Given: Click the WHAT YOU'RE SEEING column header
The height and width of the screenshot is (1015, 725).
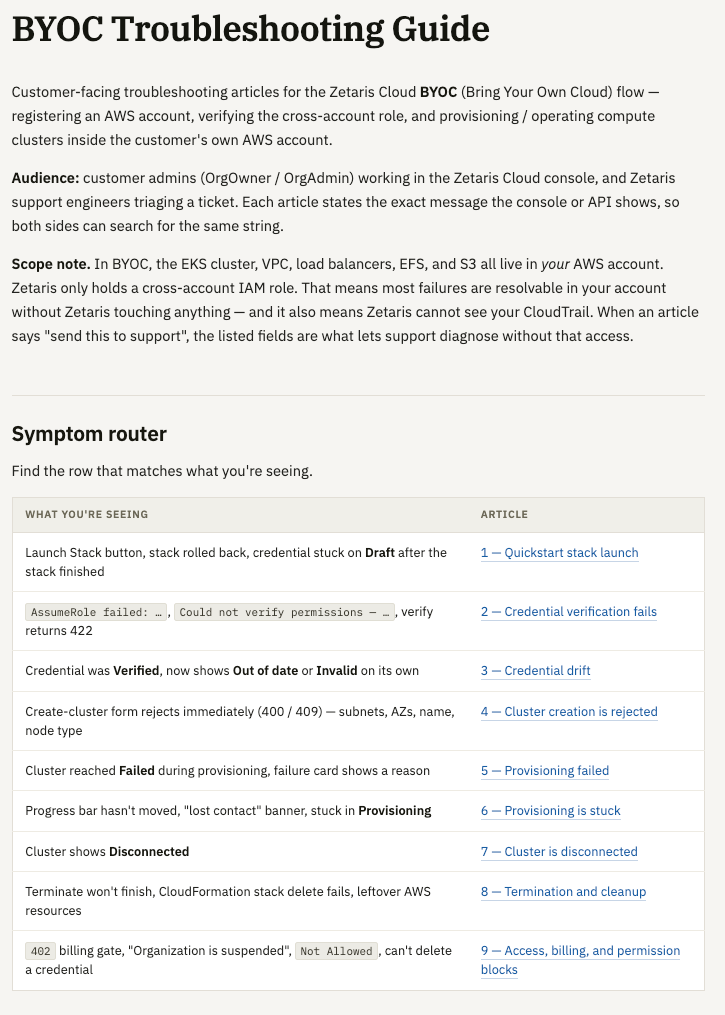Looking at the screenshot, I should (x=87, y=515).
